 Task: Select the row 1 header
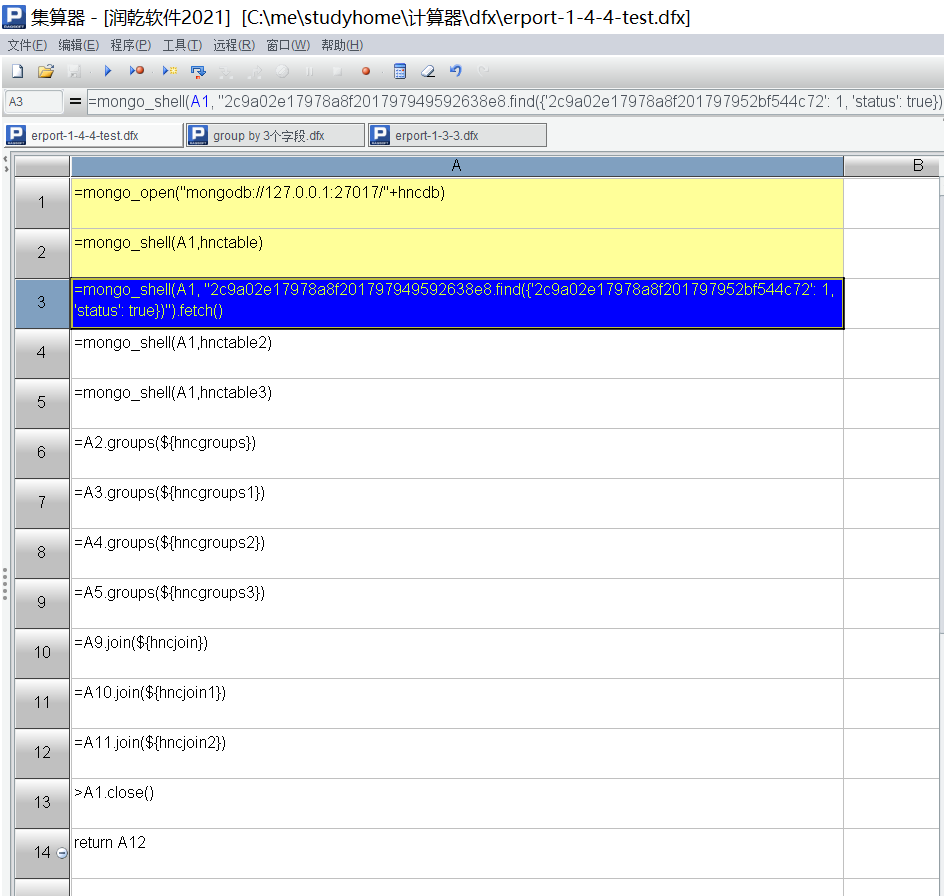point(42,203)
